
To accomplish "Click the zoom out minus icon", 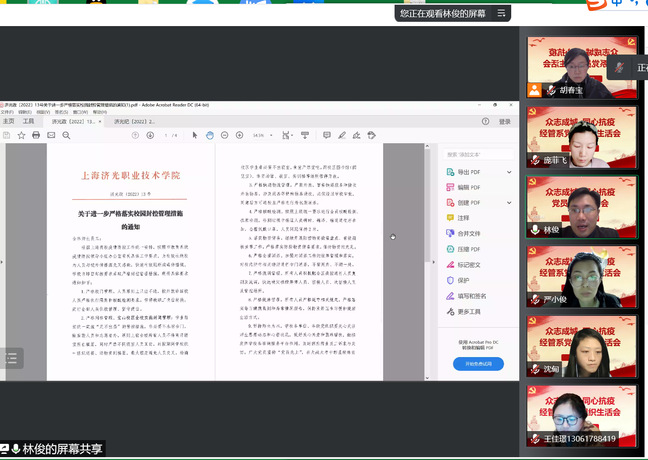I will [224, 135].
